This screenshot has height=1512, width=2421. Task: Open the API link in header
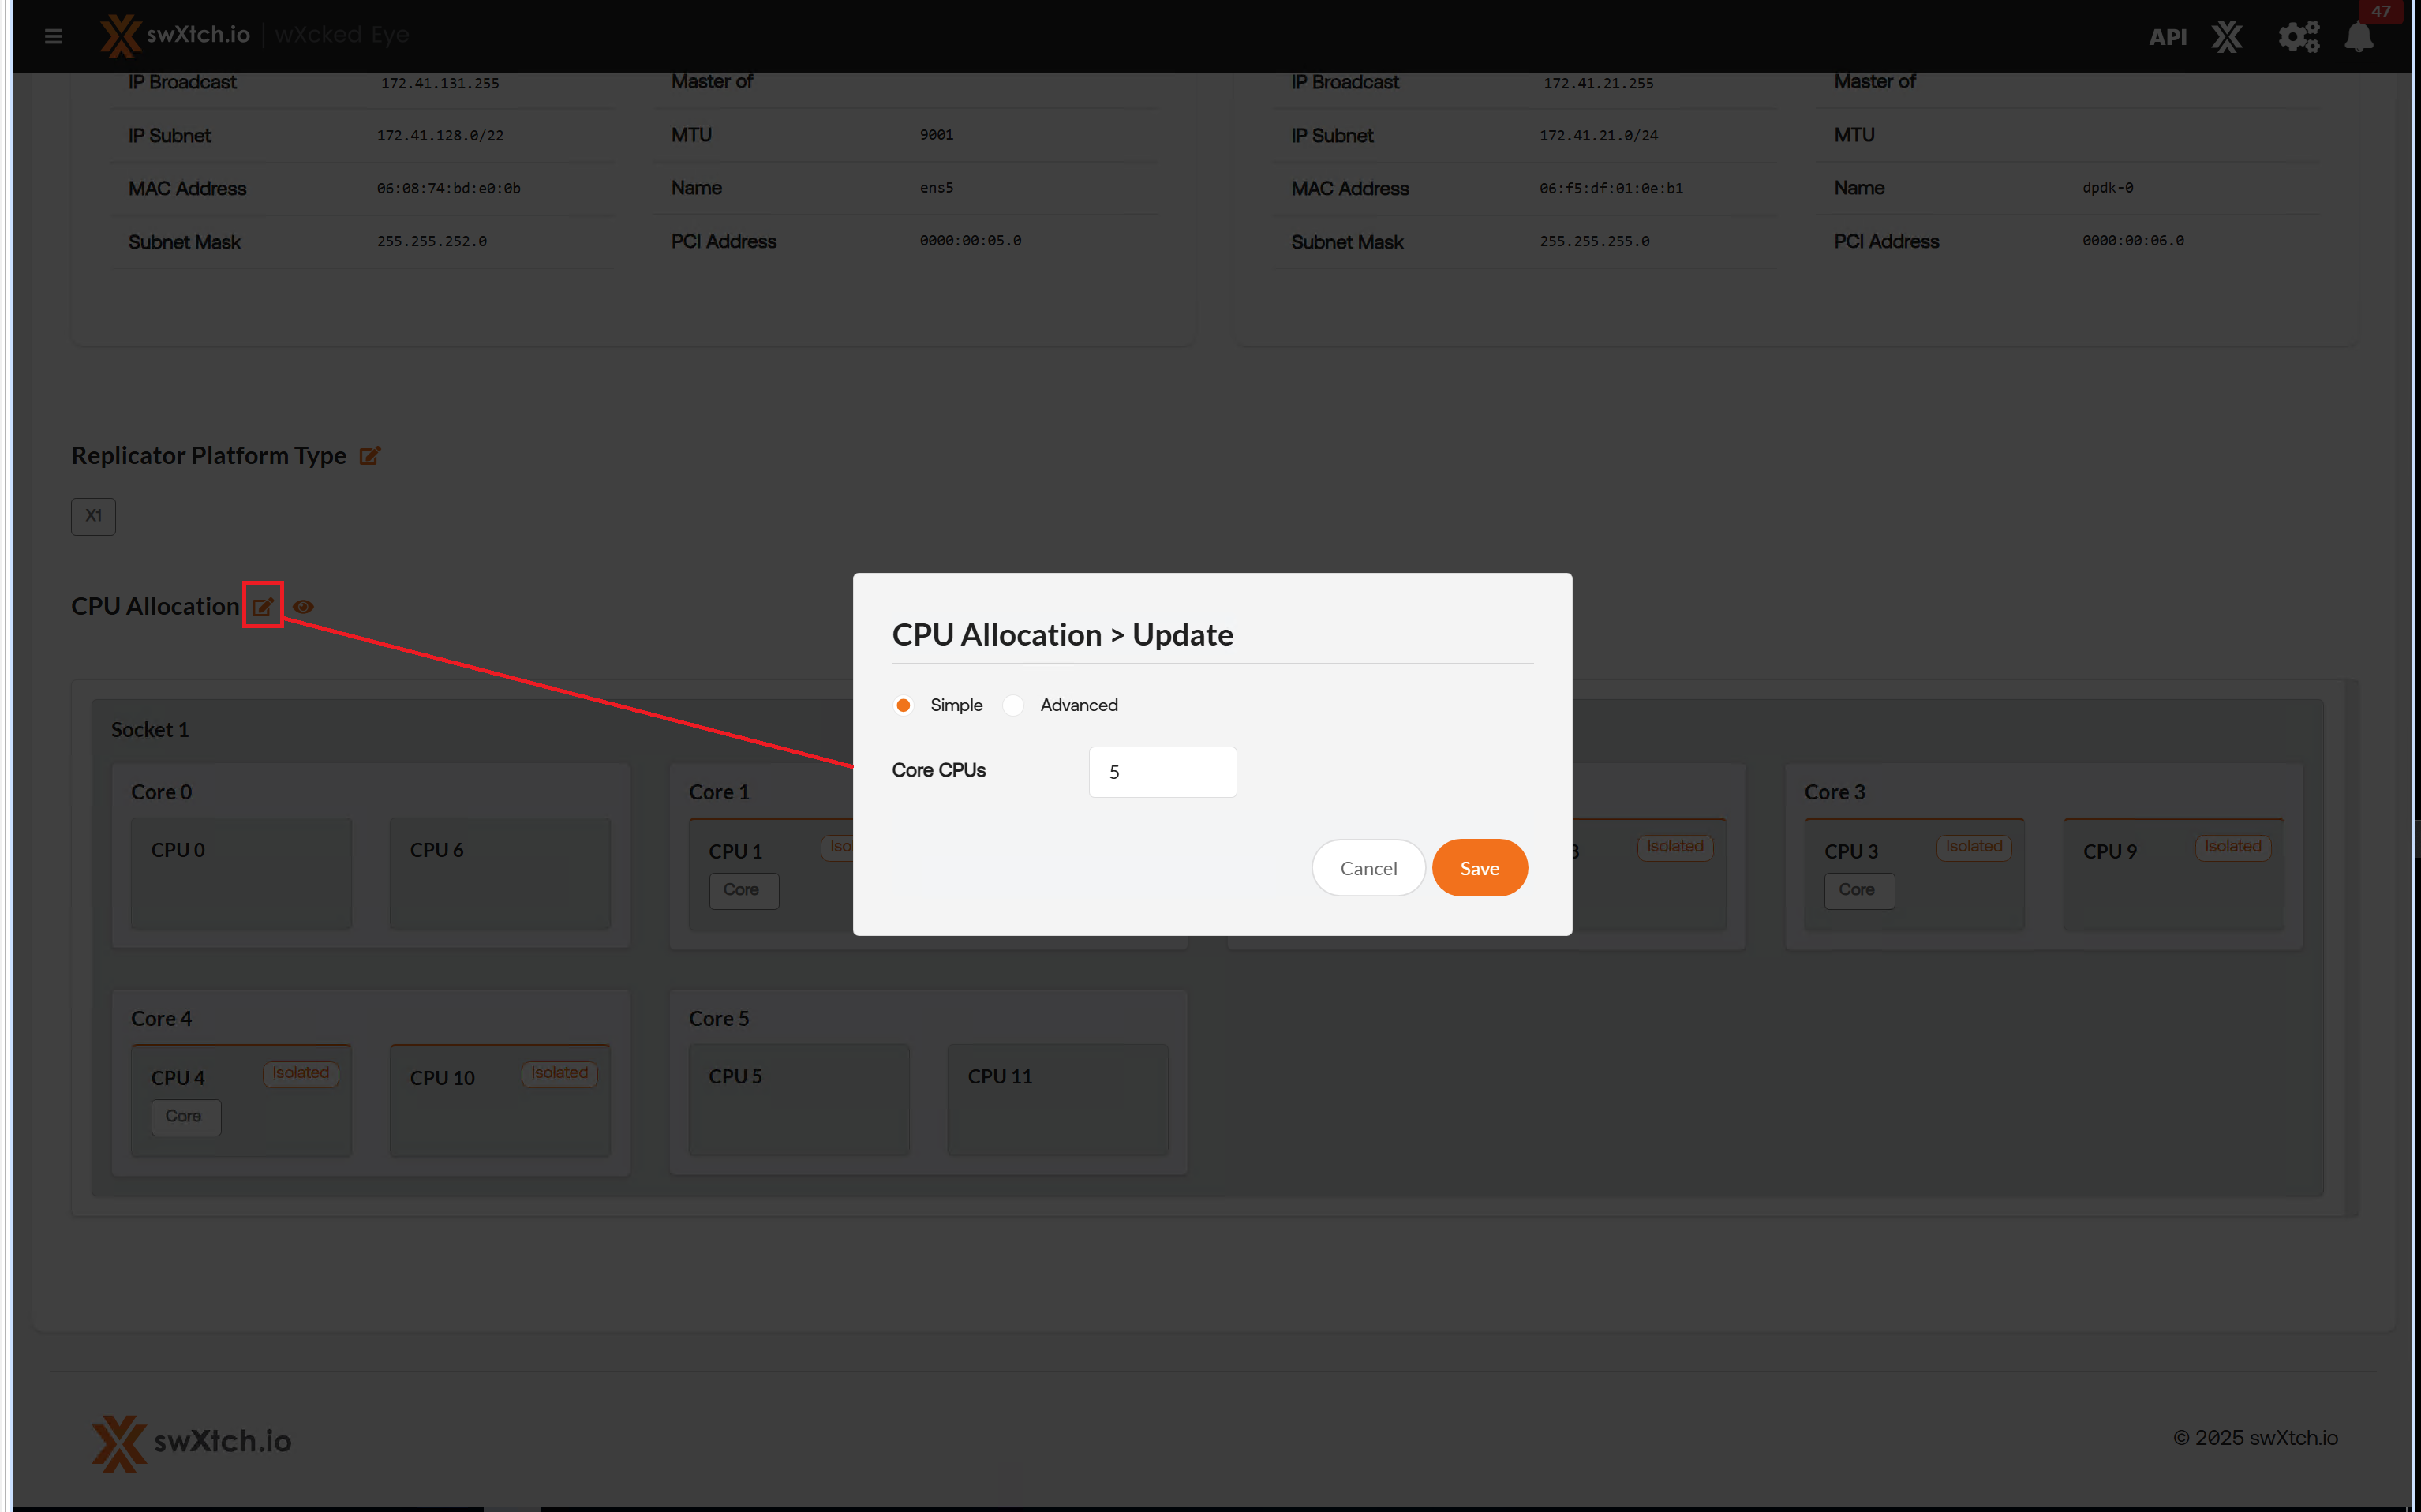[2167, 37]
